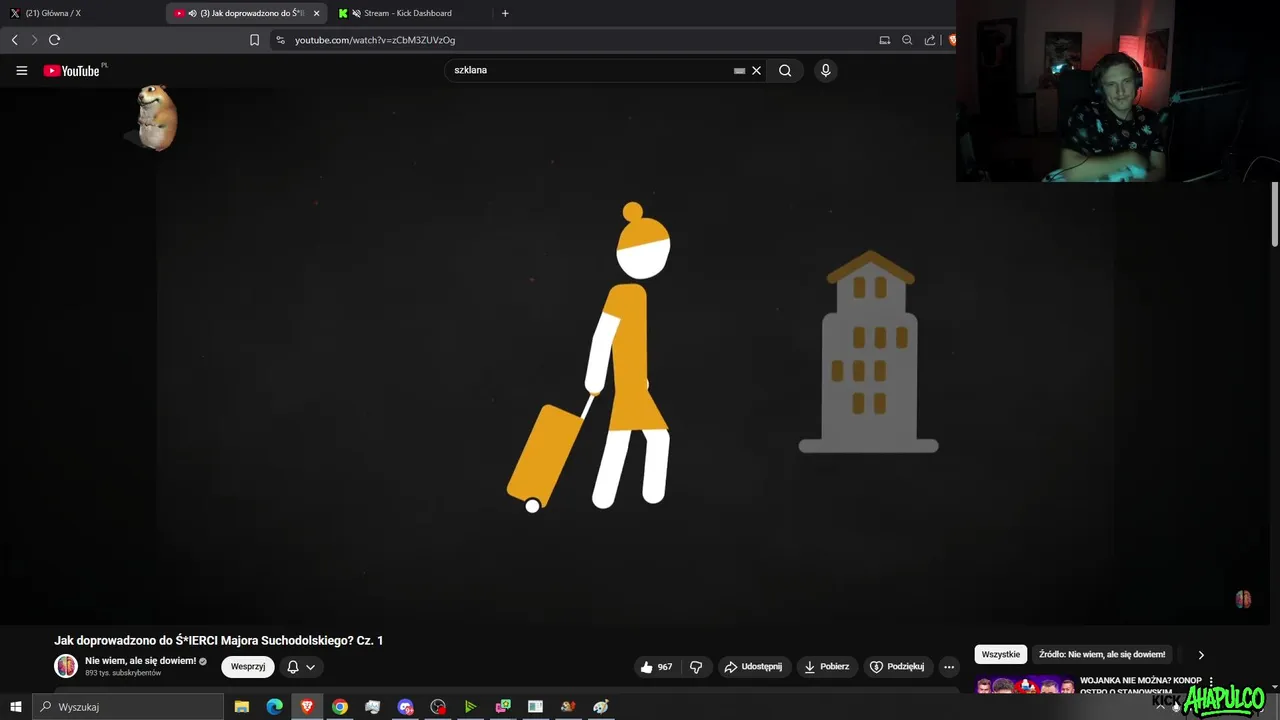The width and height of the screenshot is (1280, 720).
Task: Click the YouTube logo to go home
Action: (74, 71)
